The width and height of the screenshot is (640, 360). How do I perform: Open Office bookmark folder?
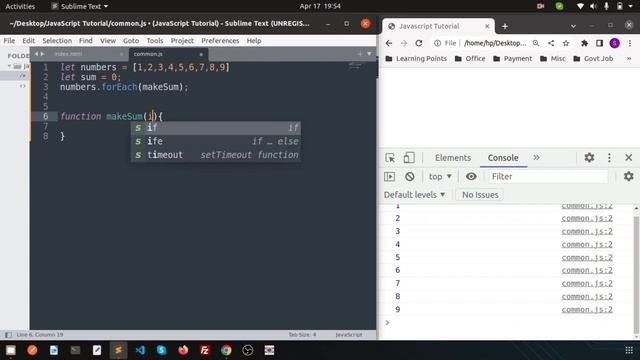470,59
